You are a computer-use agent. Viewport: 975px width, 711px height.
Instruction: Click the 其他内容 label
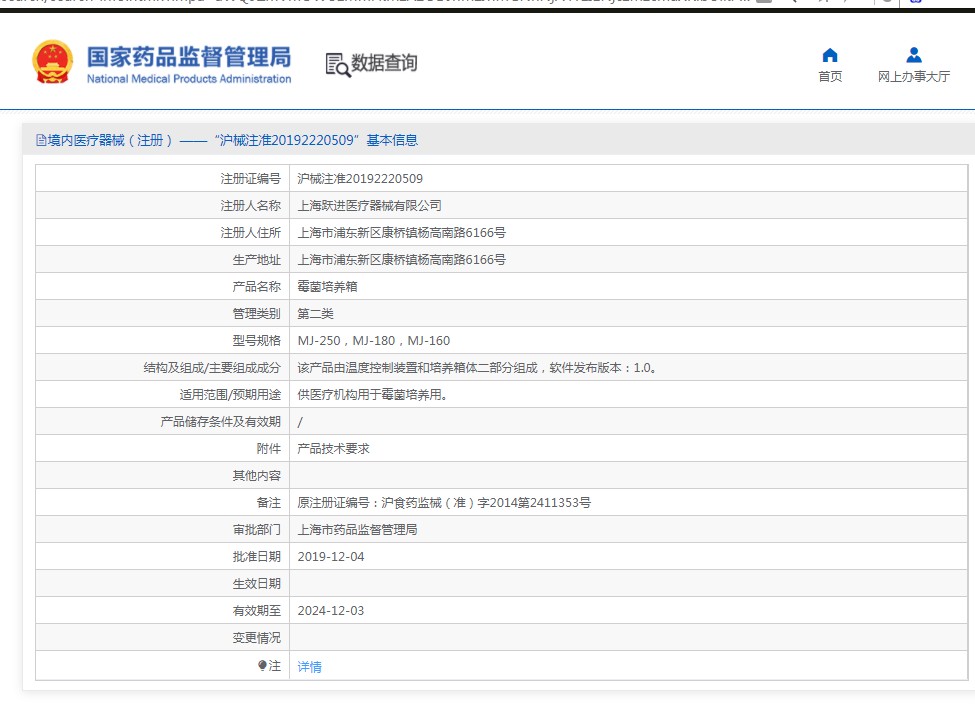click(257, 476)
